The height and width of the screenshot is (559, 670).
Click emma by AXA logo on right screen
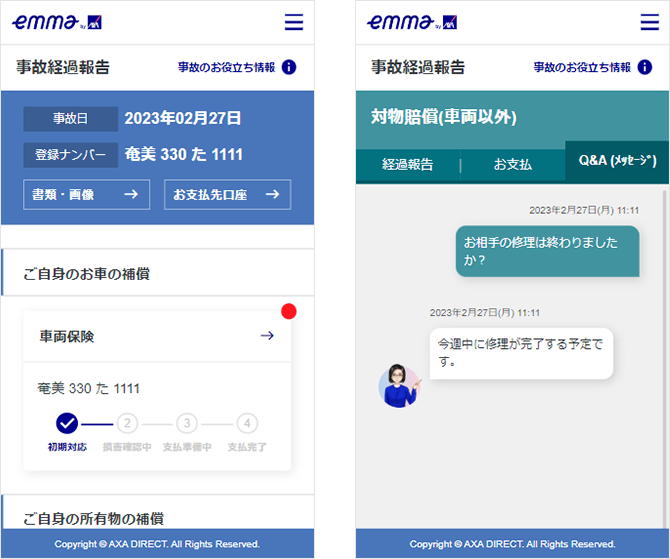(x=412, y=22)
